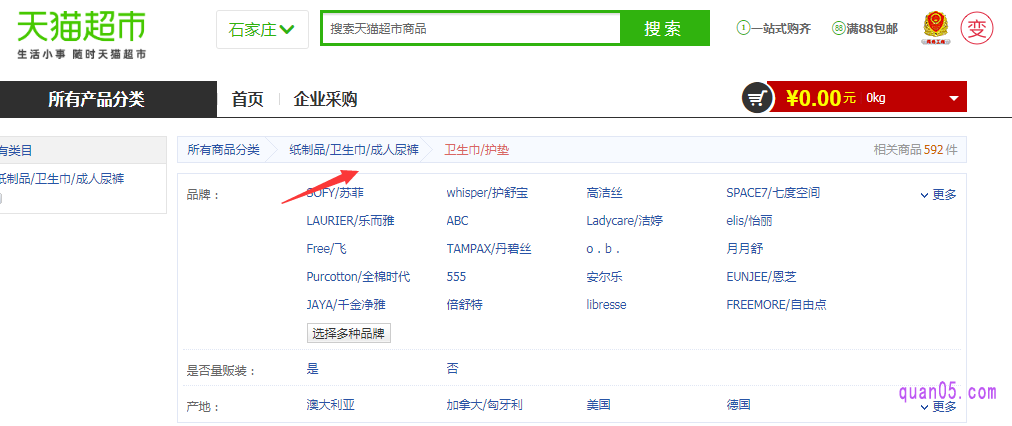
Task: Open the shopping cart icon
Action: (757, 98)
